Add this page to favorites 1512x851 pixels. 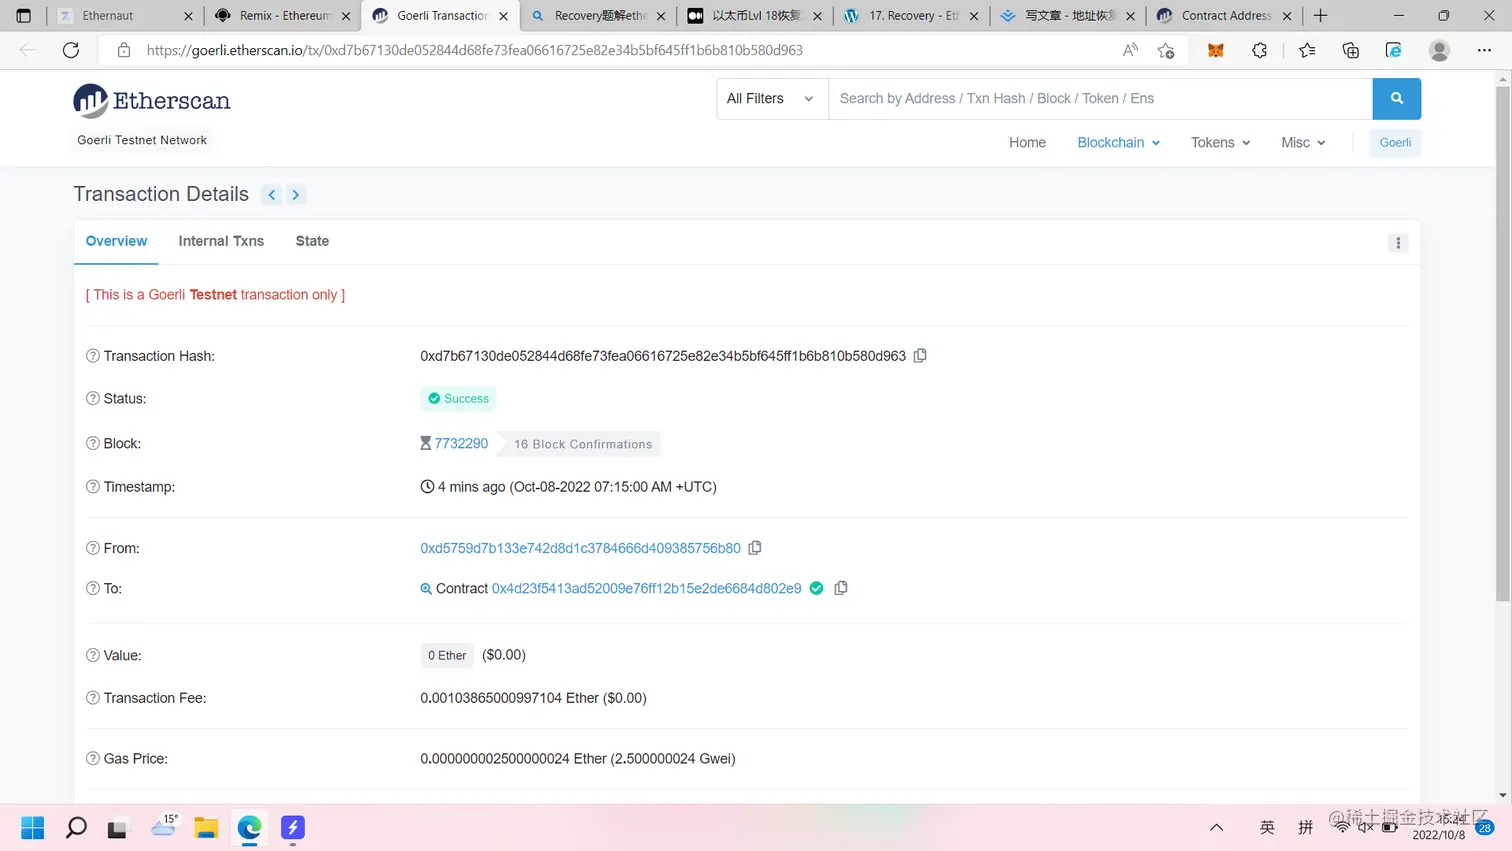point(1166,50)
